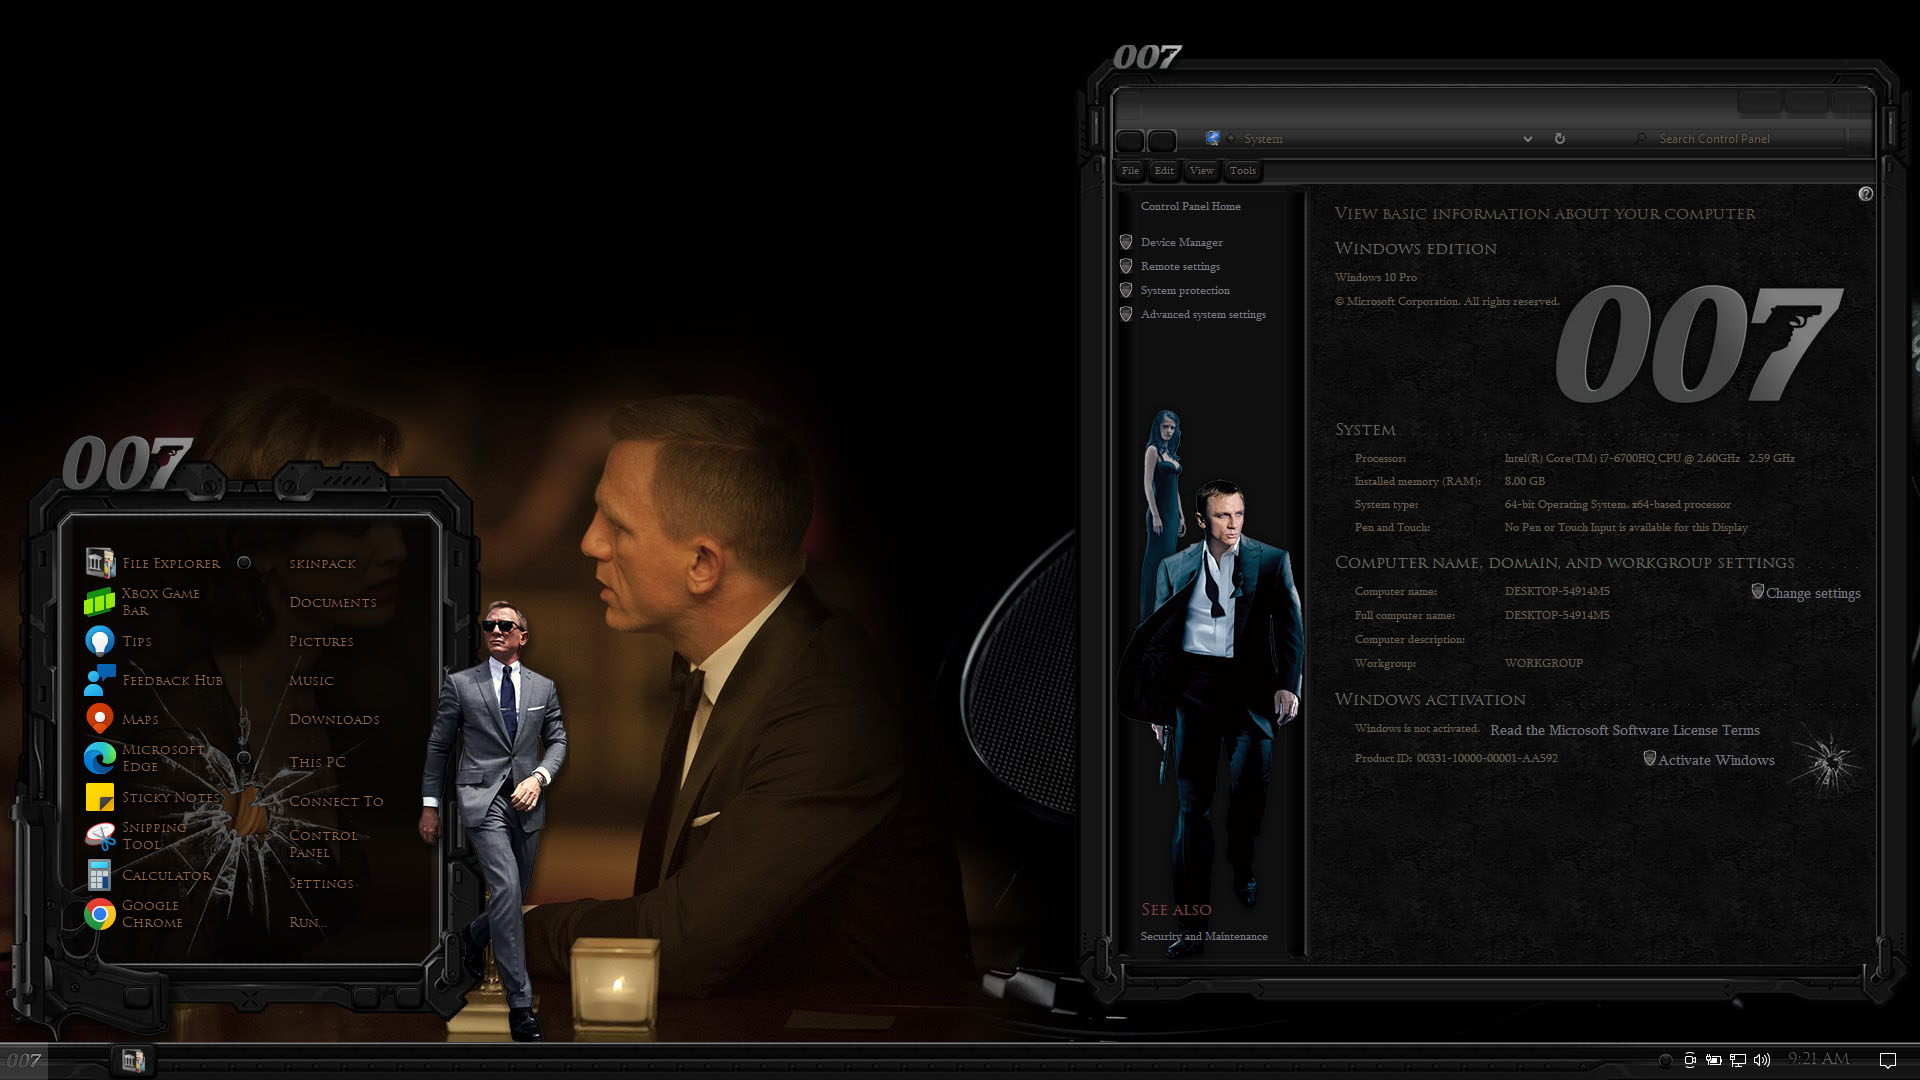Screen dimensions: 1920x1080
Task: Open the Tools menu
Action: pos(1242,171)
